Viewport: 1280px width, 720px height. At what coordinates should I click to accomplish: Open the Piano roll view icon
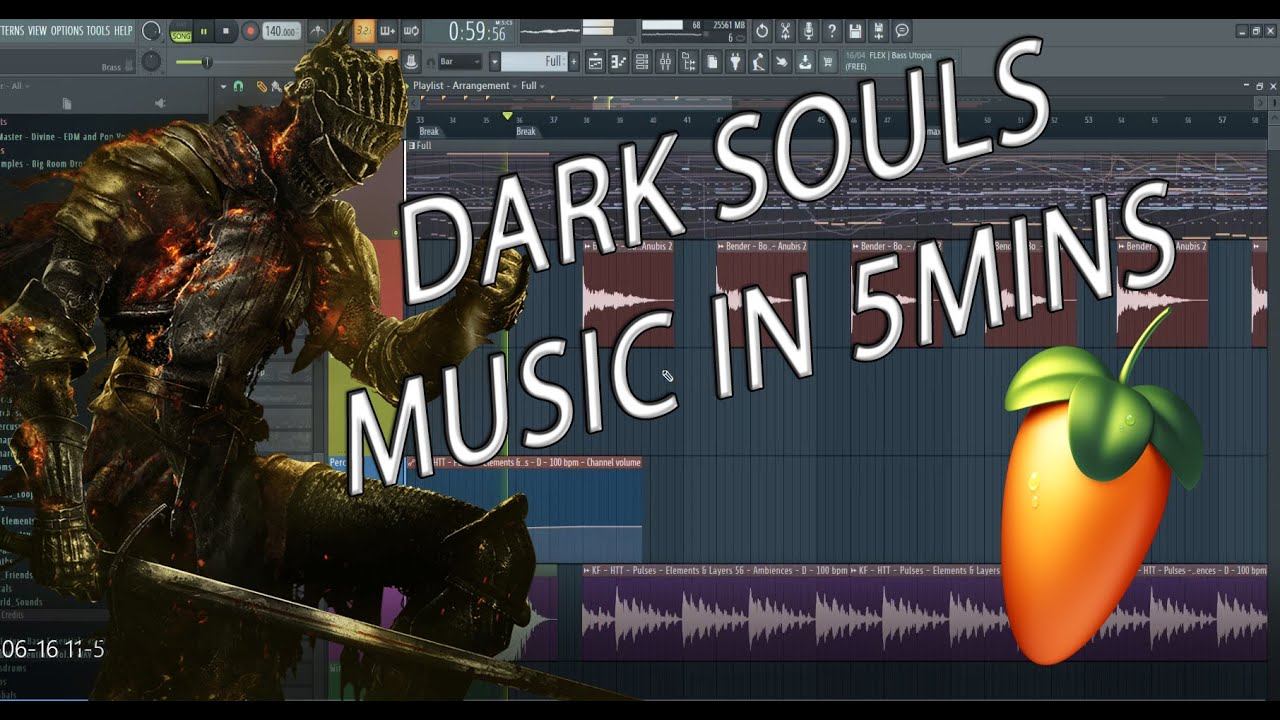(618, 62)
